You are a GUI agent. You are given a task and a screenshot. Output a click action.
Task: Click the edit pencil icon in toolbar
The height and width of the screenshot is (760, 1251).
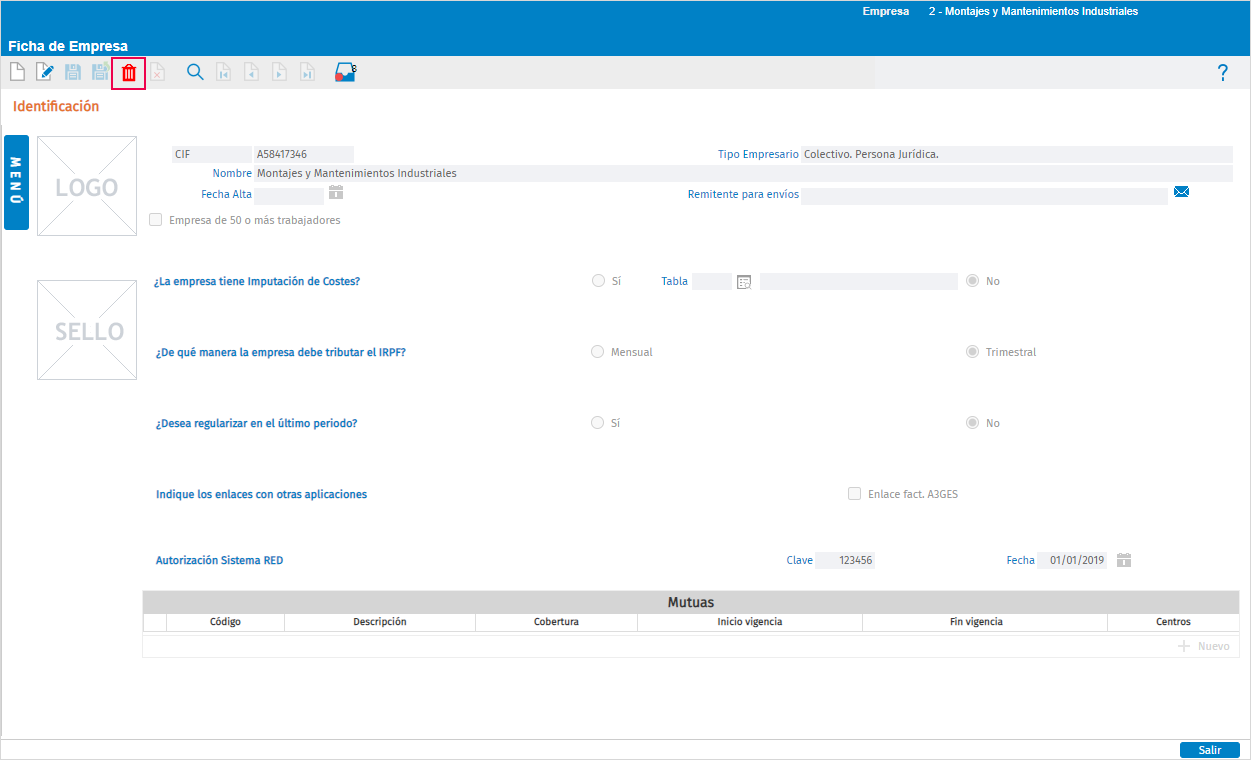(44, 72)
